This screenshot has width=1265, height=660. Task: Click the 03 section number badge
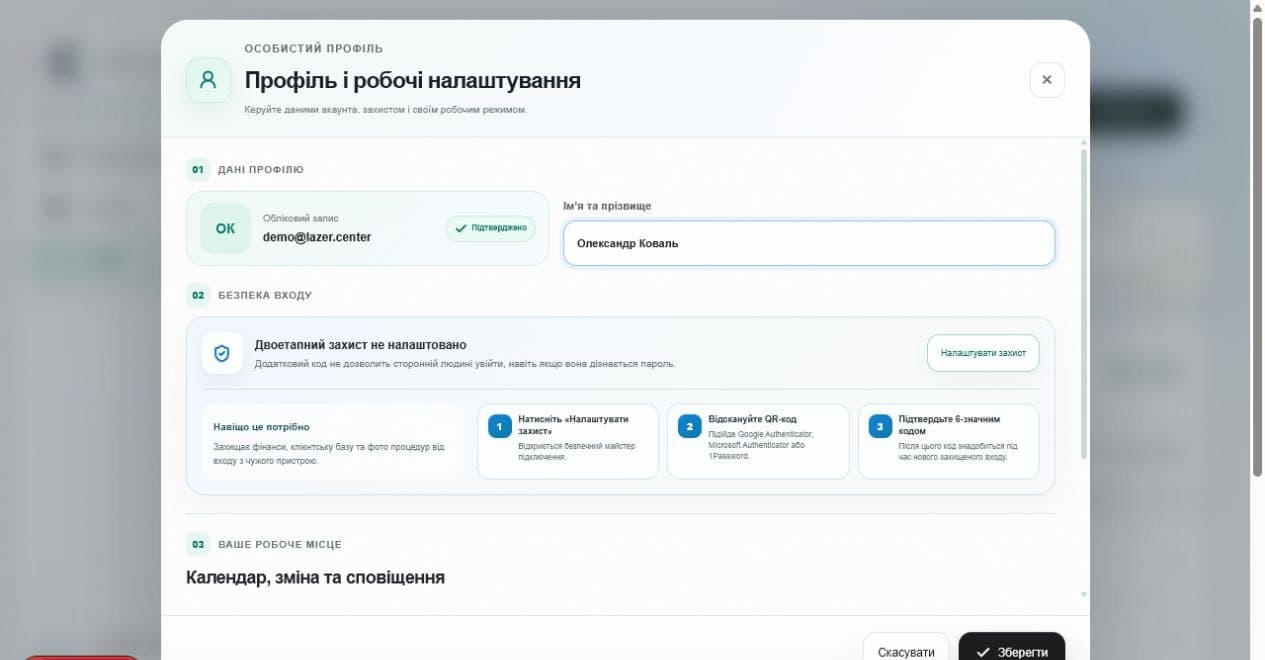click(x=198, y=544)
